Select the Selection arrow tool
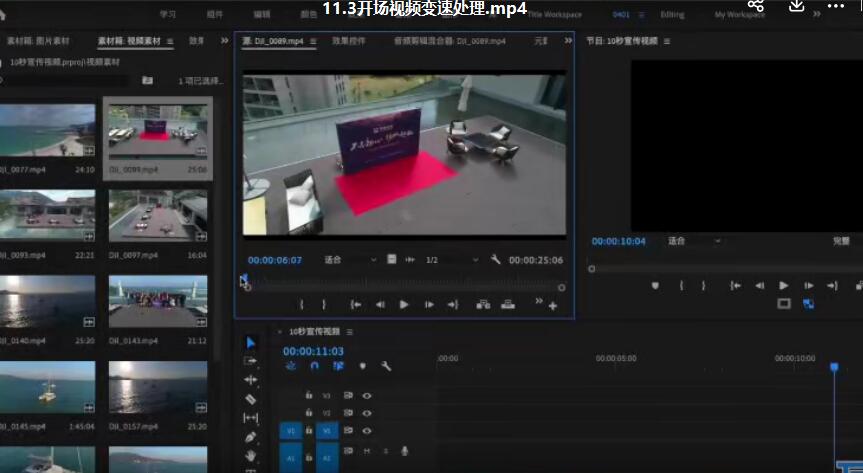 250,342
